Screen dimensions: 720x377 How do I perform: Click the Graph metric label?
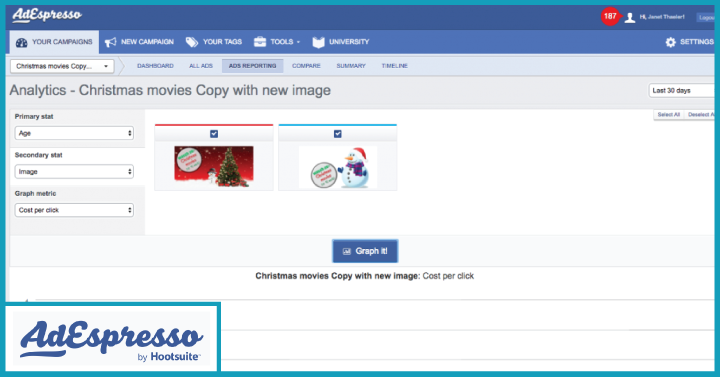(x=35, y=194)
